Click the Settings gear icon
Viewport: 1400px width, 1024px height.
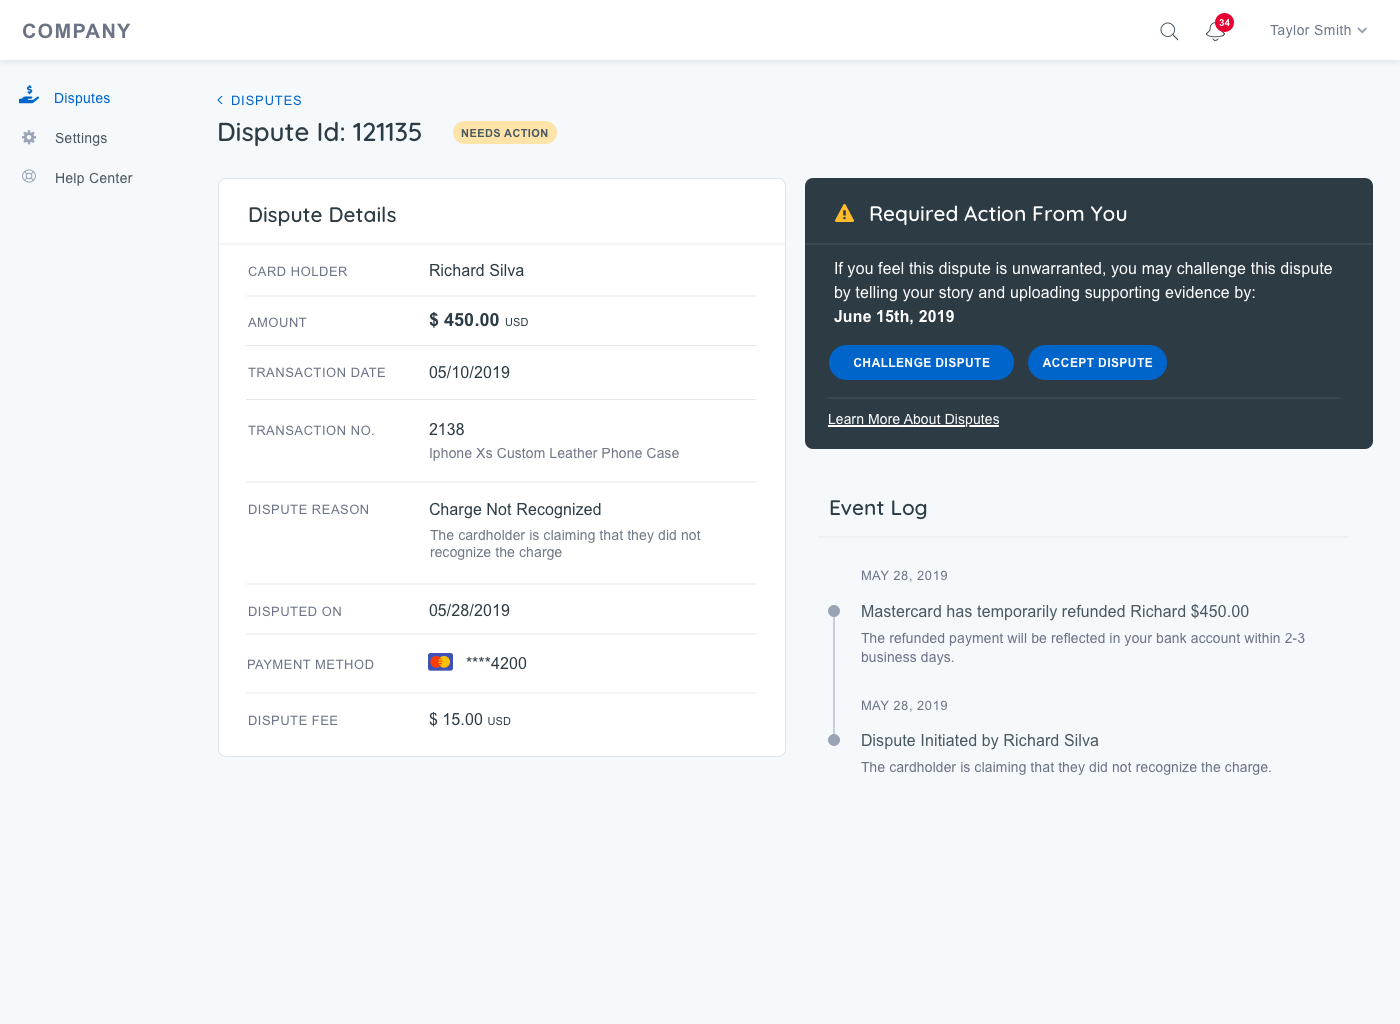pyautogui.click(x=29, y=138)
